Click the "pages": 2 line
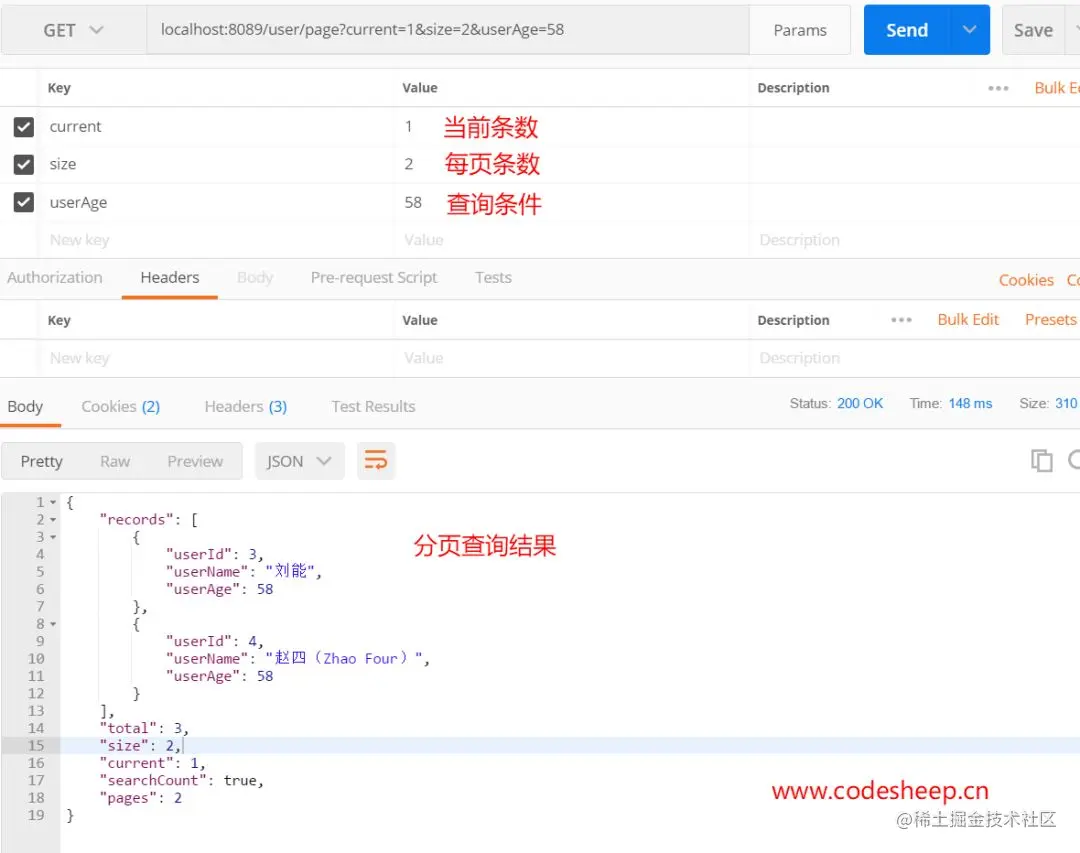The width and height of the screenshot is (1080, 853). pos(141,798)
